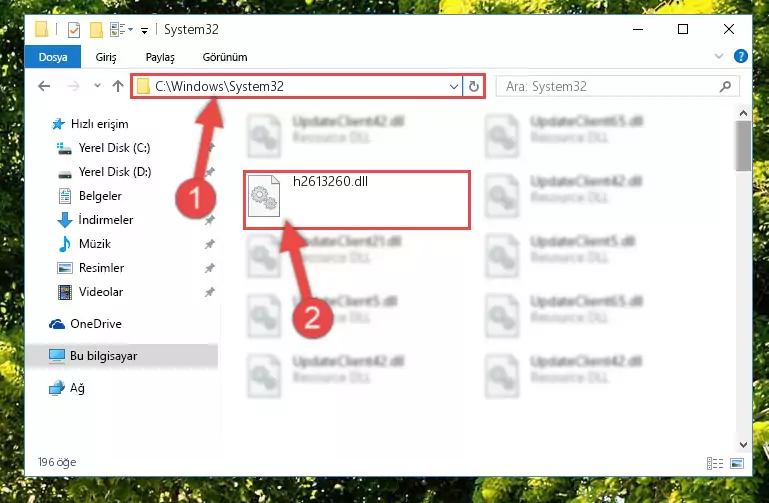Open the Müzik folder in the sidebar
Screen dimensions: 769x503
pos(84,244)
